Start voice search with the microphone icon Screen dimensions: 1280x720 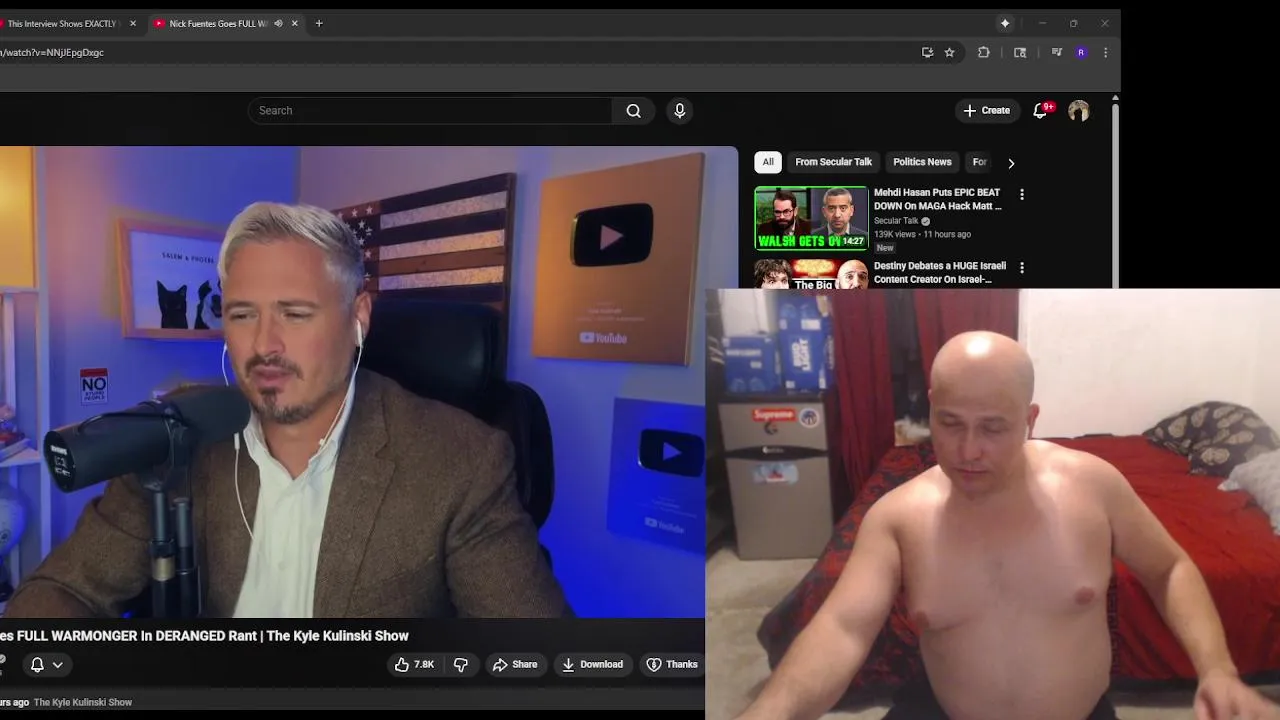(x=680, y=111)
